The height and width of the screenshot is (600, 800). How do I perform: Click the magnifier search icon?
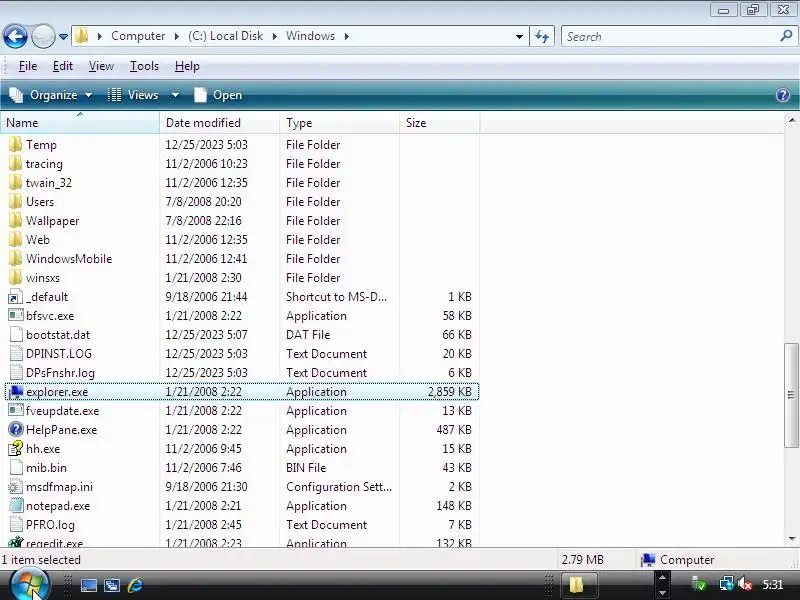786,36
